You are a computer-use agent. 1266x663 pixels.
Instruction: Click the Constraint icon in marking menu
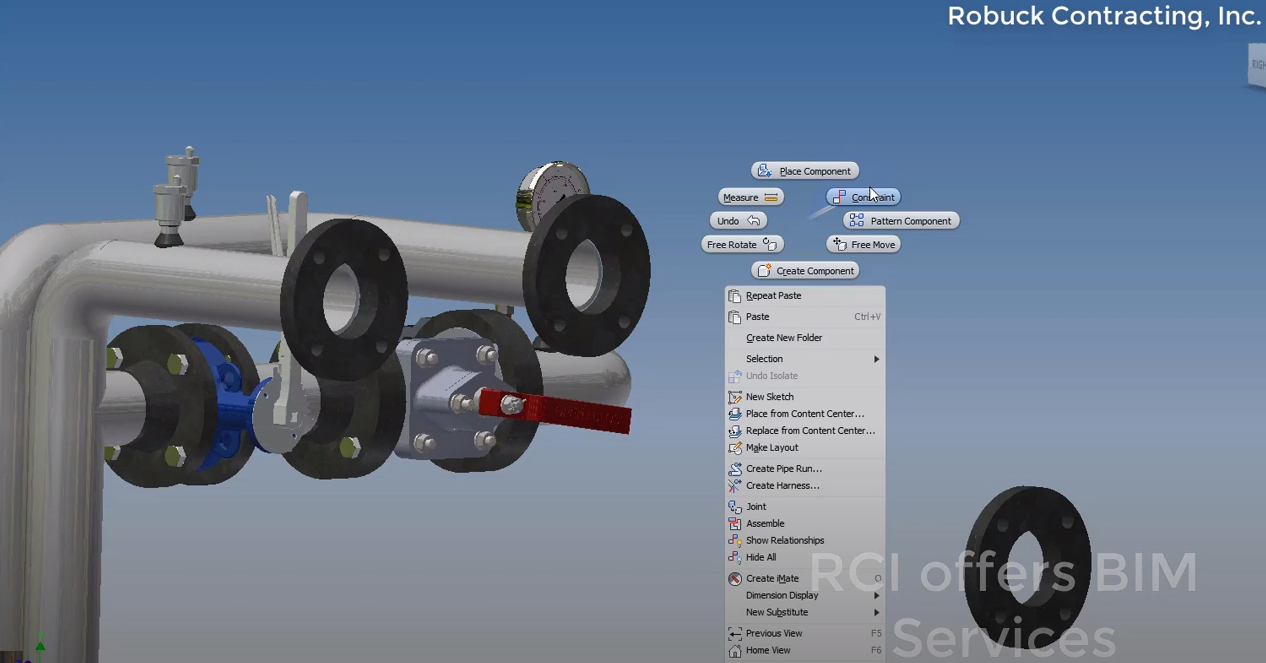(839, 197)
